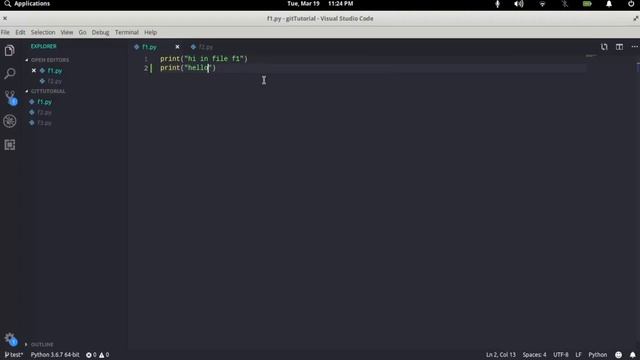The height and width of the screenshot is (360, 640).
Task: Change indentation via Spaces: 4
Action: [x=534, y=355]
